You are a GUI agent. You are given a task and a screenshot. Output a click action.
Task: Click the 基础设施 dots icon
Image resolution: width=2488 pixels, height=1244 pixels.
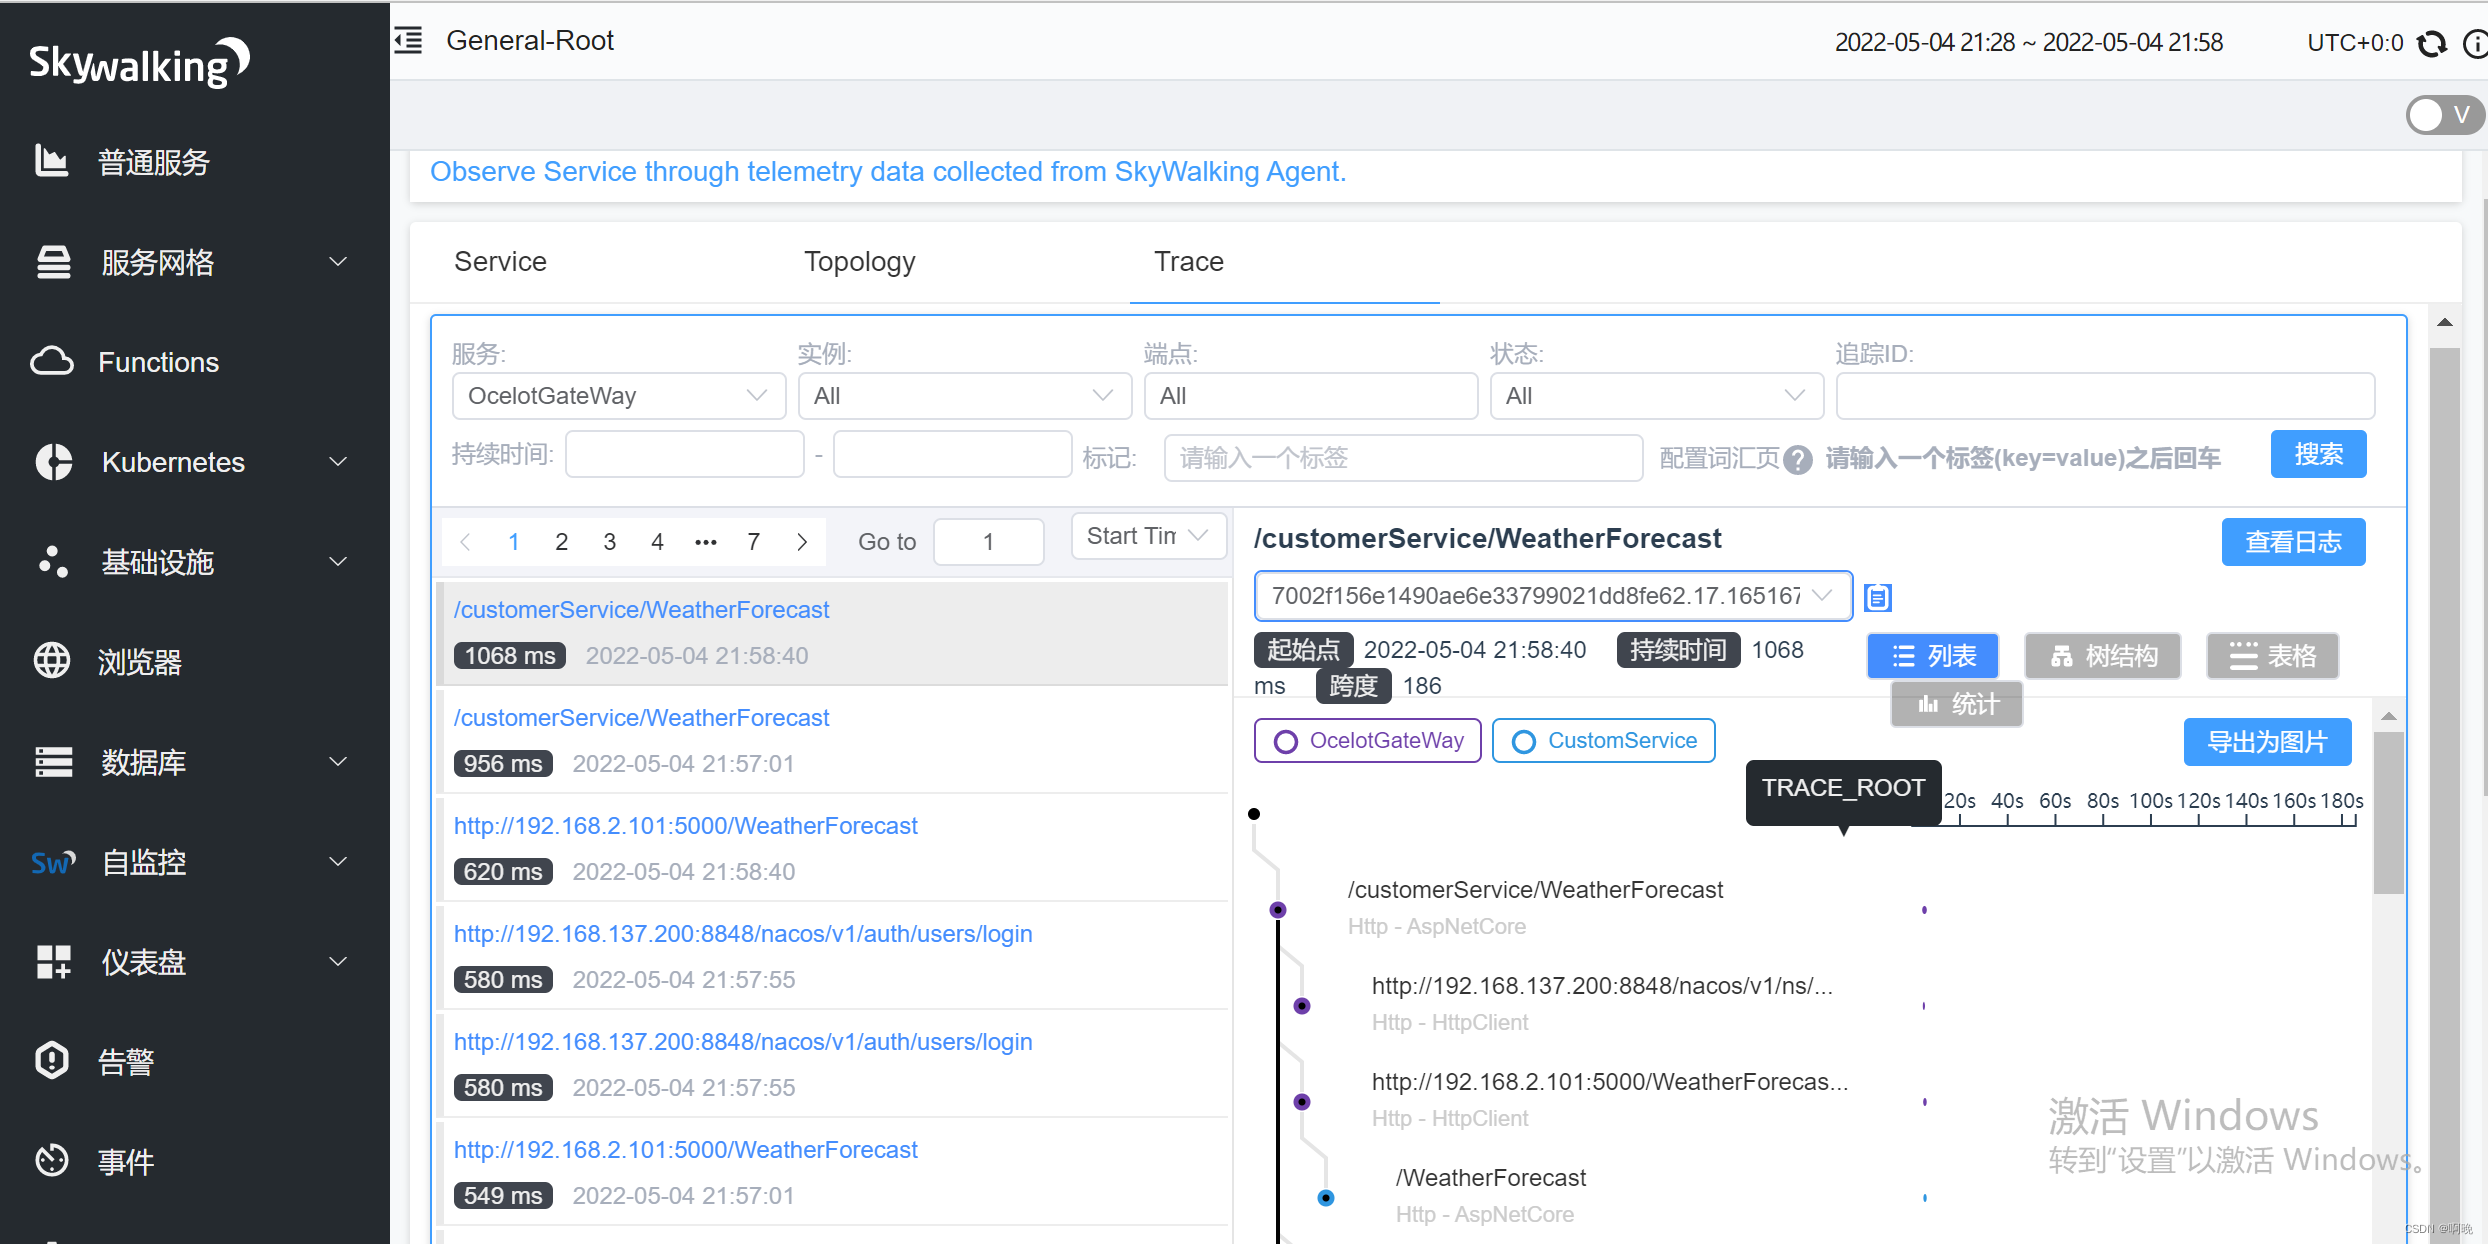point(53,562)
